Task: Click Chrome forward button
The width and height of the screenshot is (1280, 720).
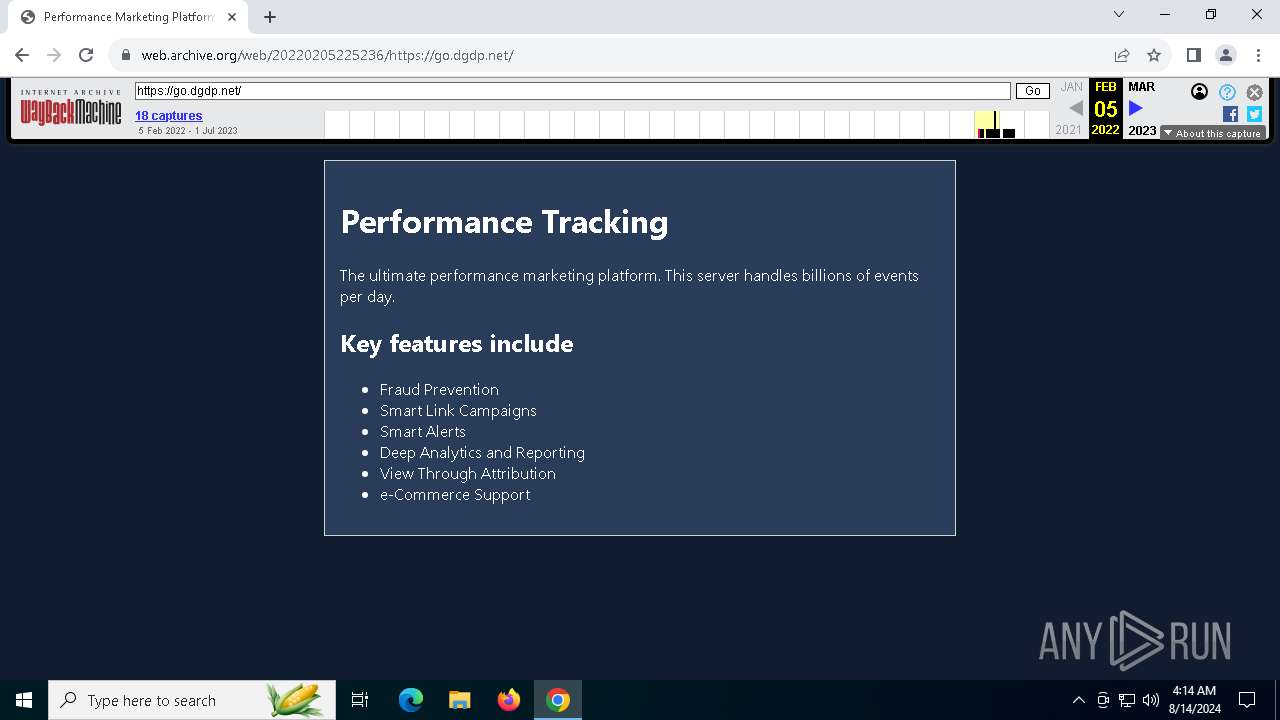Action: (x=54, y=55)
